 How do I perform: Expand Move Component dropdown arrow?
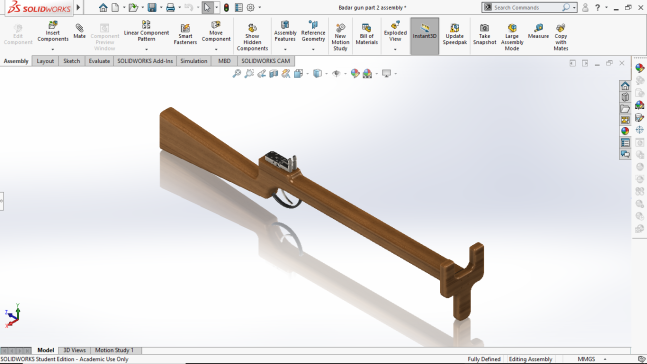(216, 50)
